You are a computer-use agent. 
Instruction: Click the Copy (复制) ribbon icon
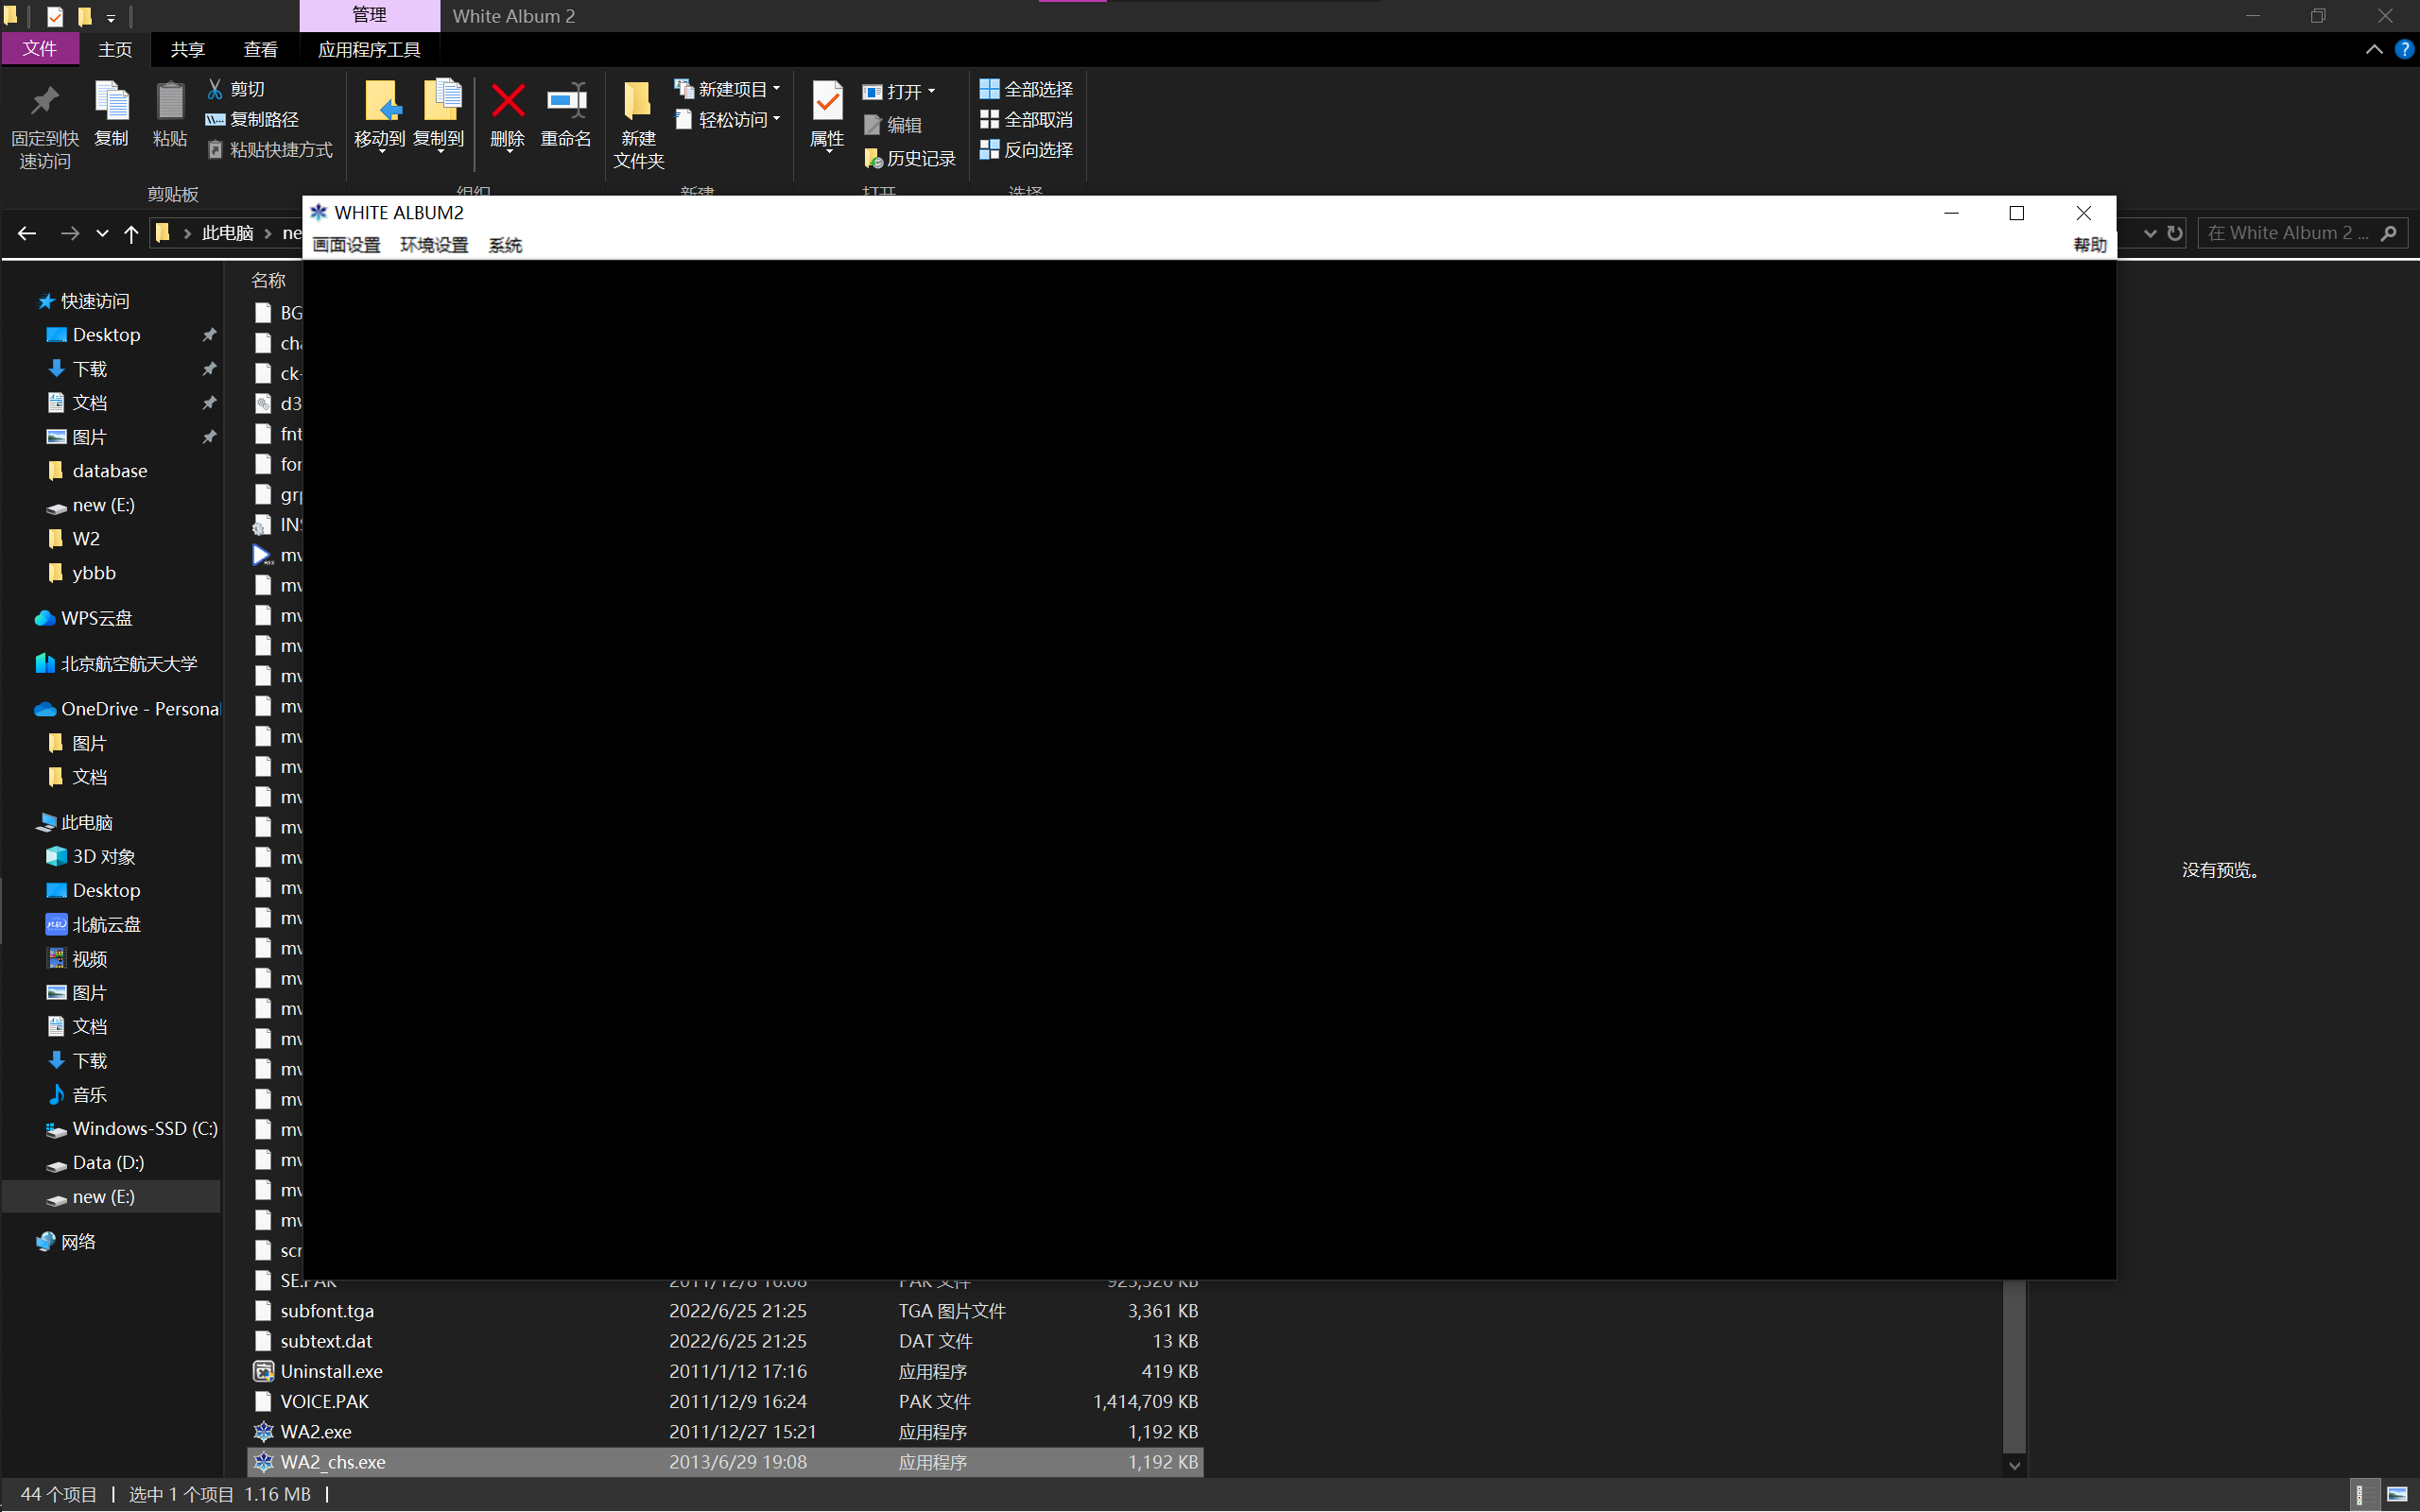coord(111,102)
